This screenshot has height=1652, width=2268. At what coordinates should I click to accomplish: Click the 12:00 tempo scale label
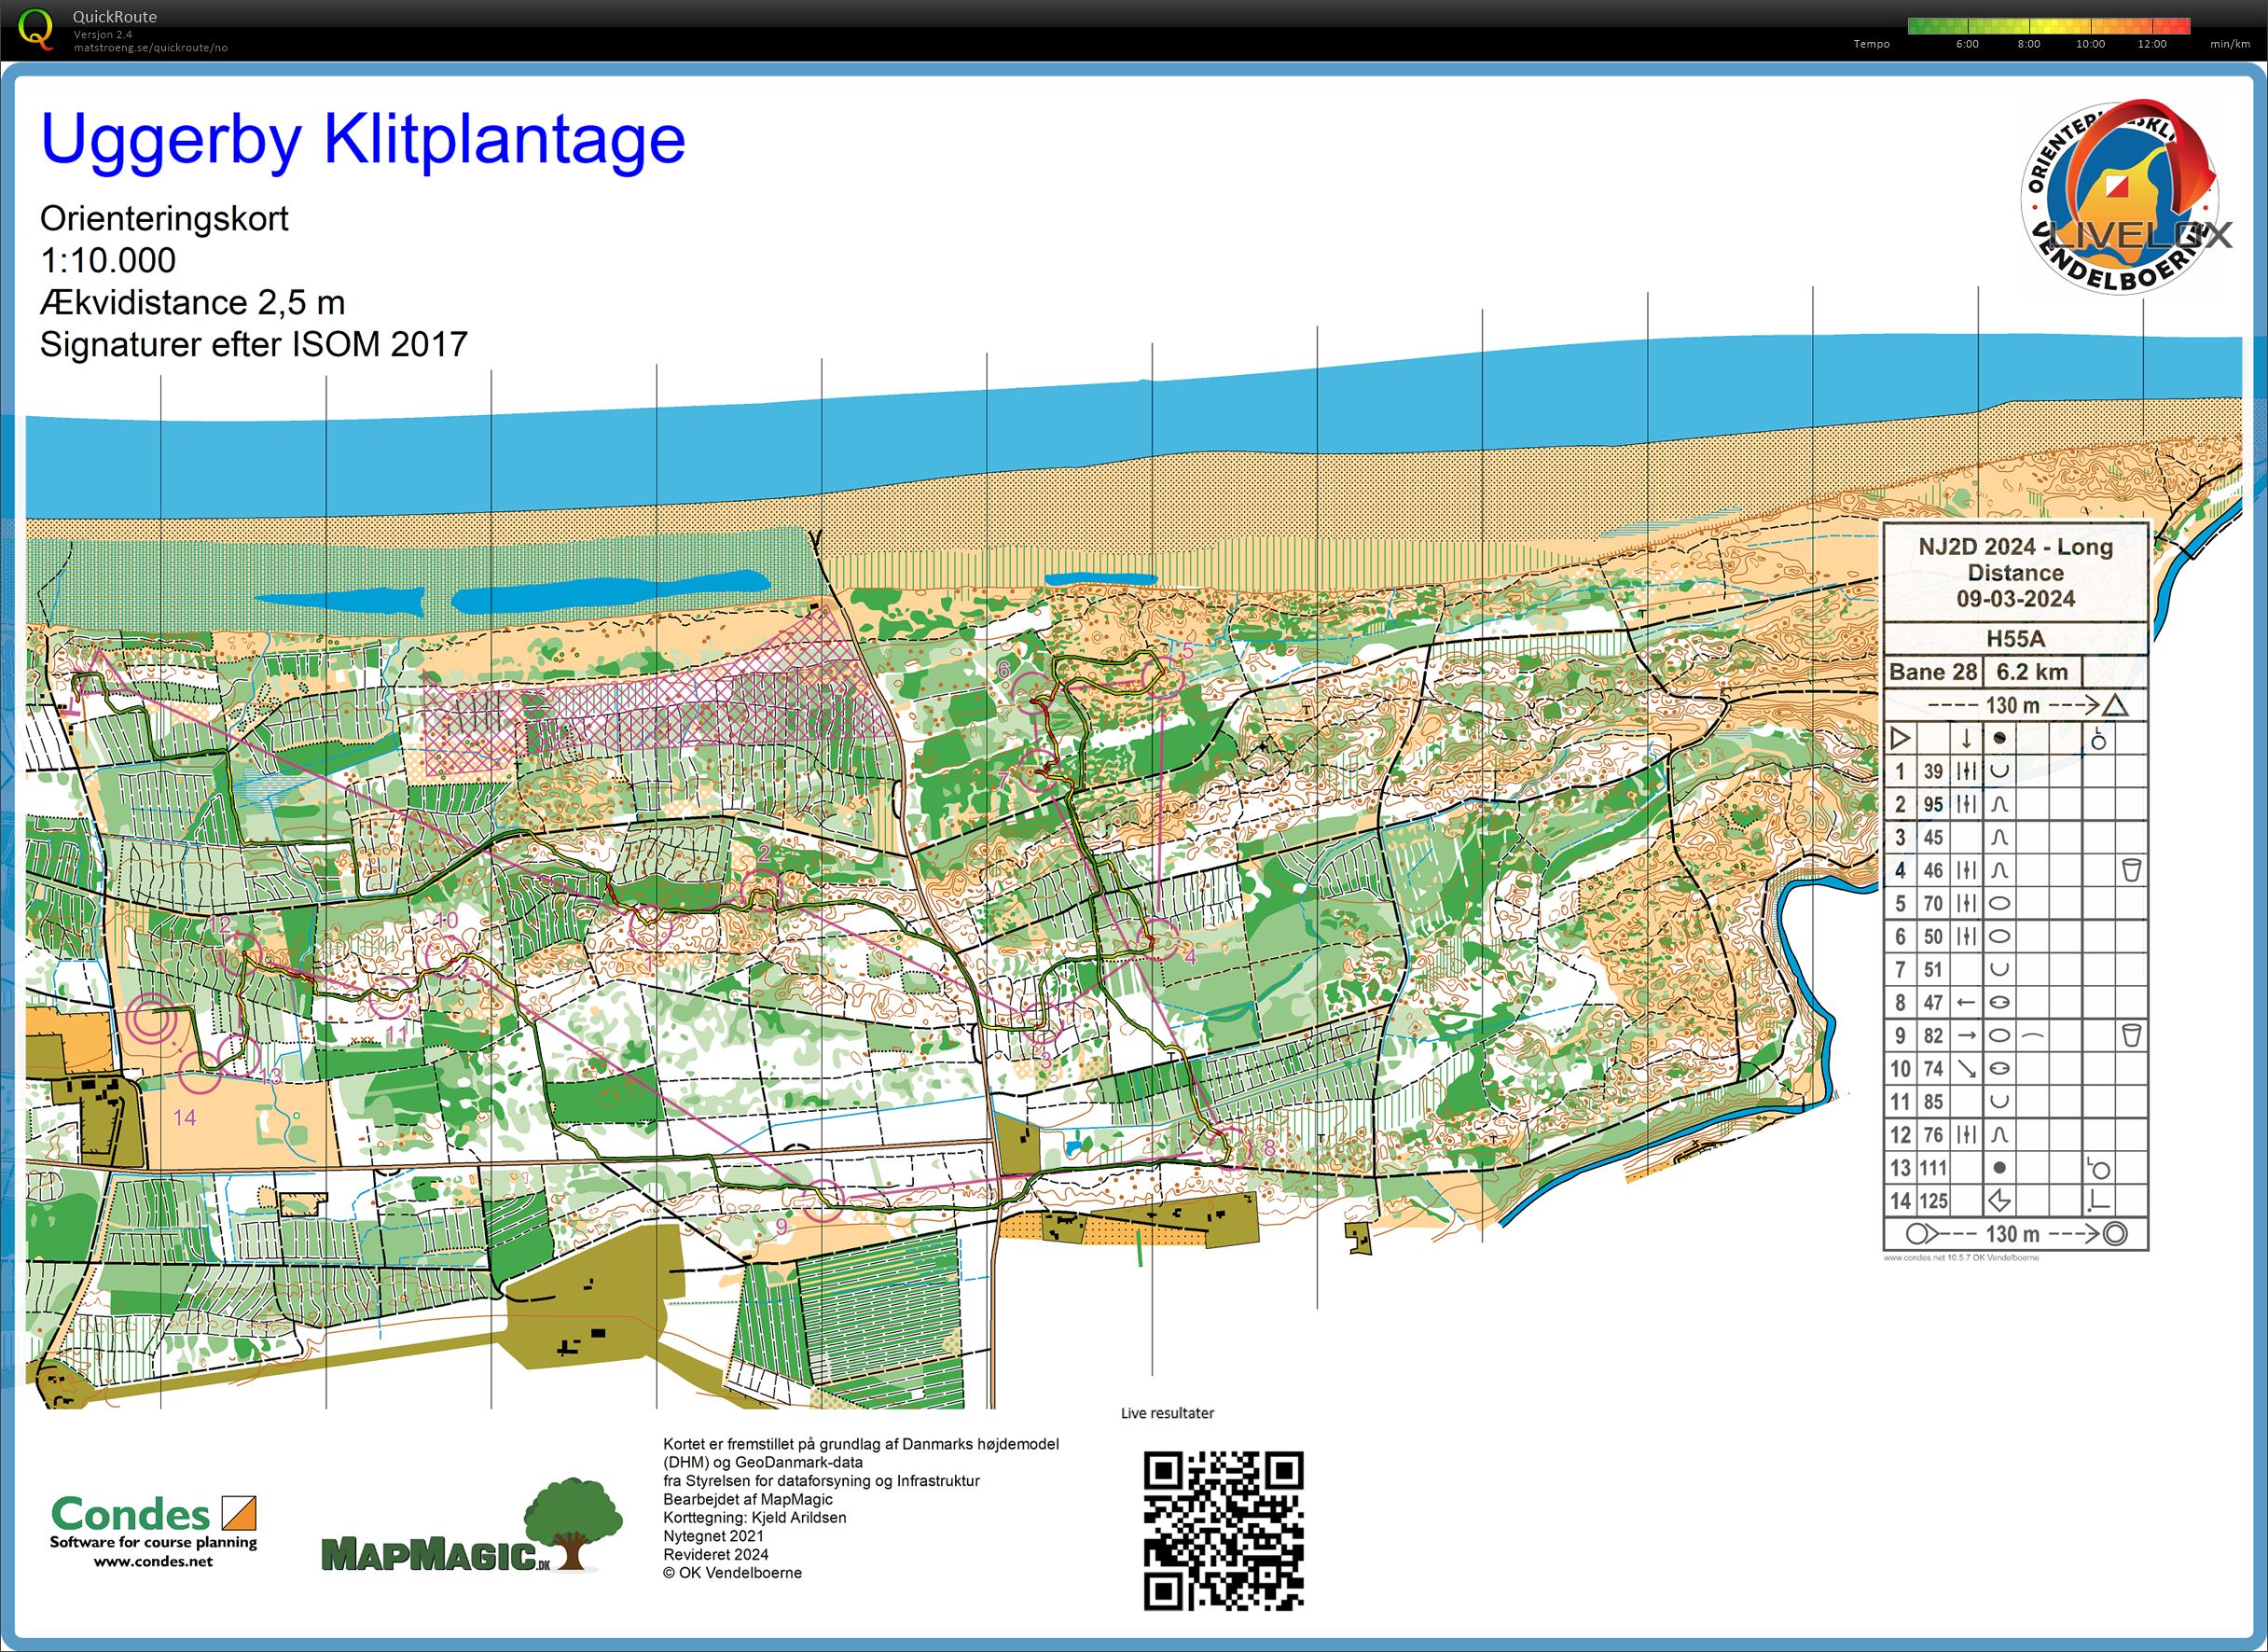[x=2152, y=44]
